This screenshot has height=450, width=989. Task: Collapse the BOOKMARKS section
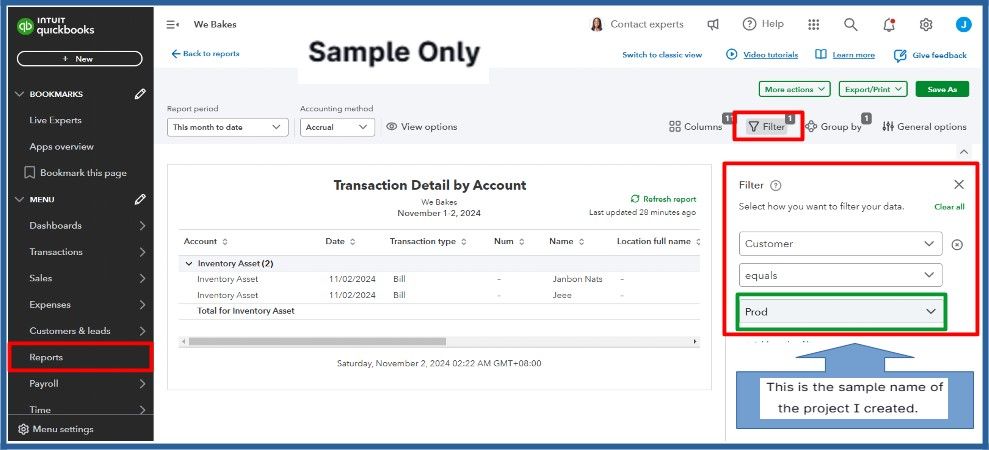(x=20, y=94)
